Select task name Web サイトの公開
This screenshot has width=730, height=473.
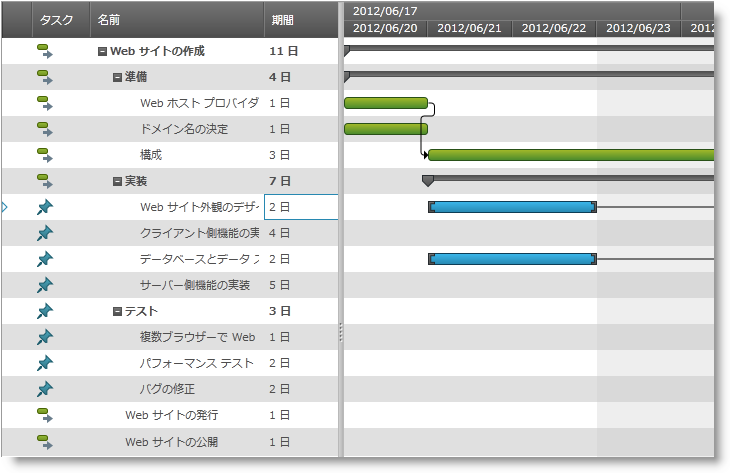click(172, 442)
